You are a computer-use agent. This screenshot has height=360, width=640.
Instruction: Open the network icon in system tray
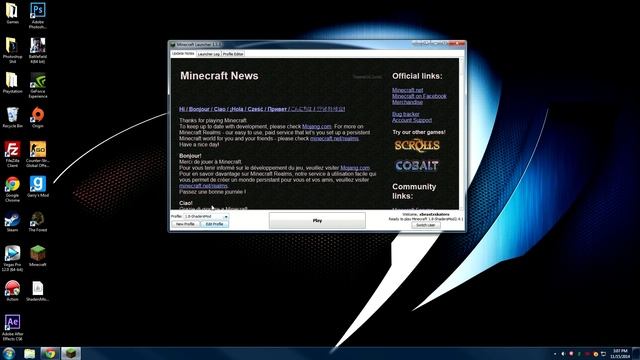pos(603,354)
